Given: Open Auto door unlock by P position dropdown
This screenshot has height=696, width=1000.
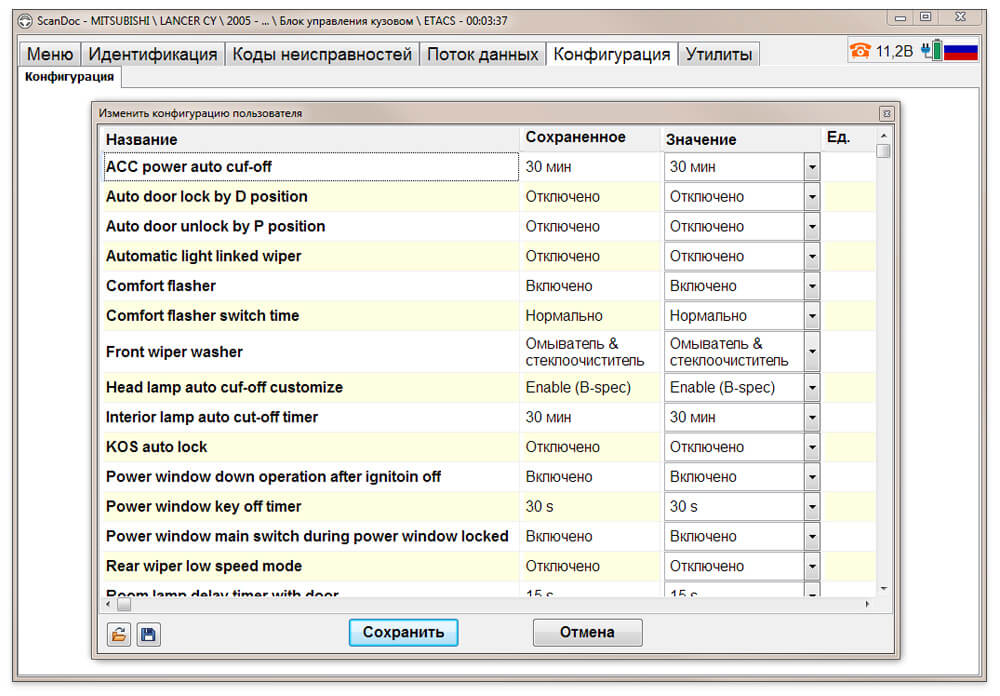Looking at the screenshot, I should pos(812,226).
